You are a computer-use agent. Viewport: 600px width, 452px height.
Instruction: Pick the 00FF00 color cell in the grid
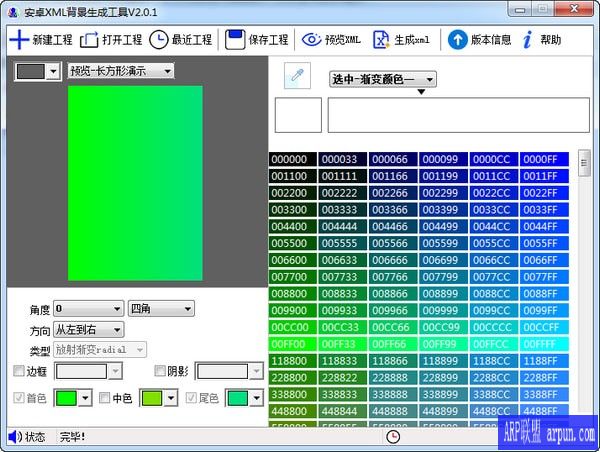(x=293, y=343)
